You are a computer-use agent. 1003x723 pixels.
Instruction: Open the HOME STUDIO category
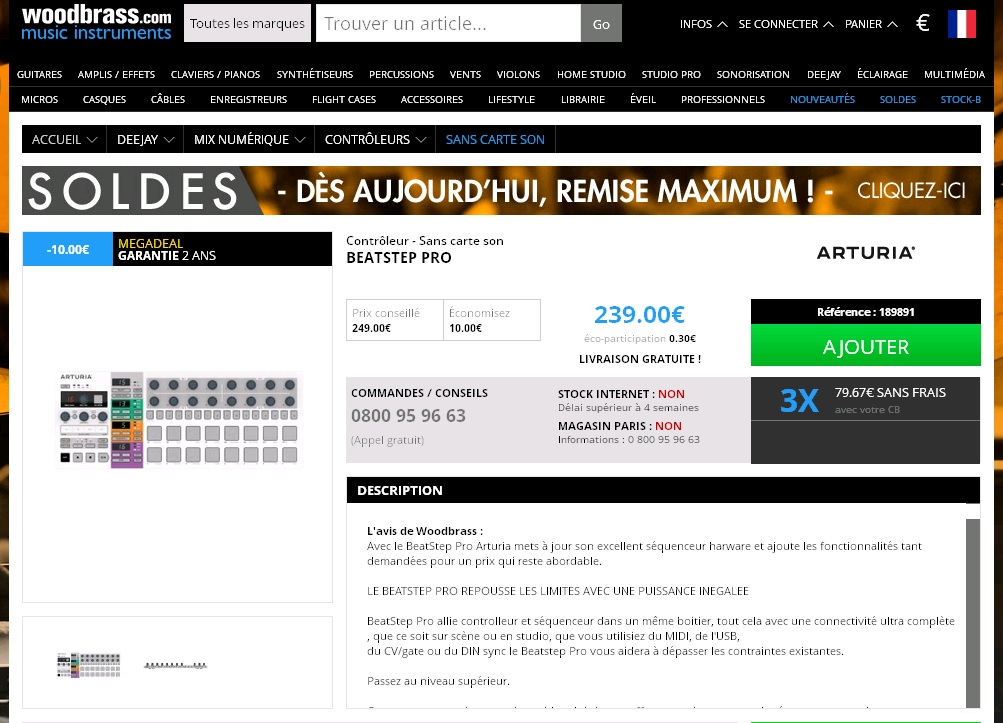pyautogui.click(x=591, y=74)
